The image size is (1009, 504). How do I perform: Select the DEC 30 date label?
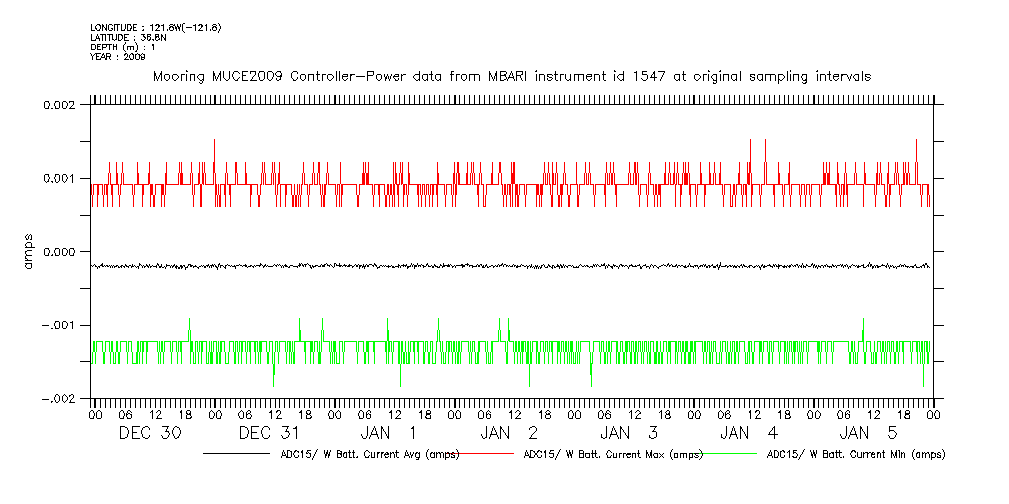(150, 433)
